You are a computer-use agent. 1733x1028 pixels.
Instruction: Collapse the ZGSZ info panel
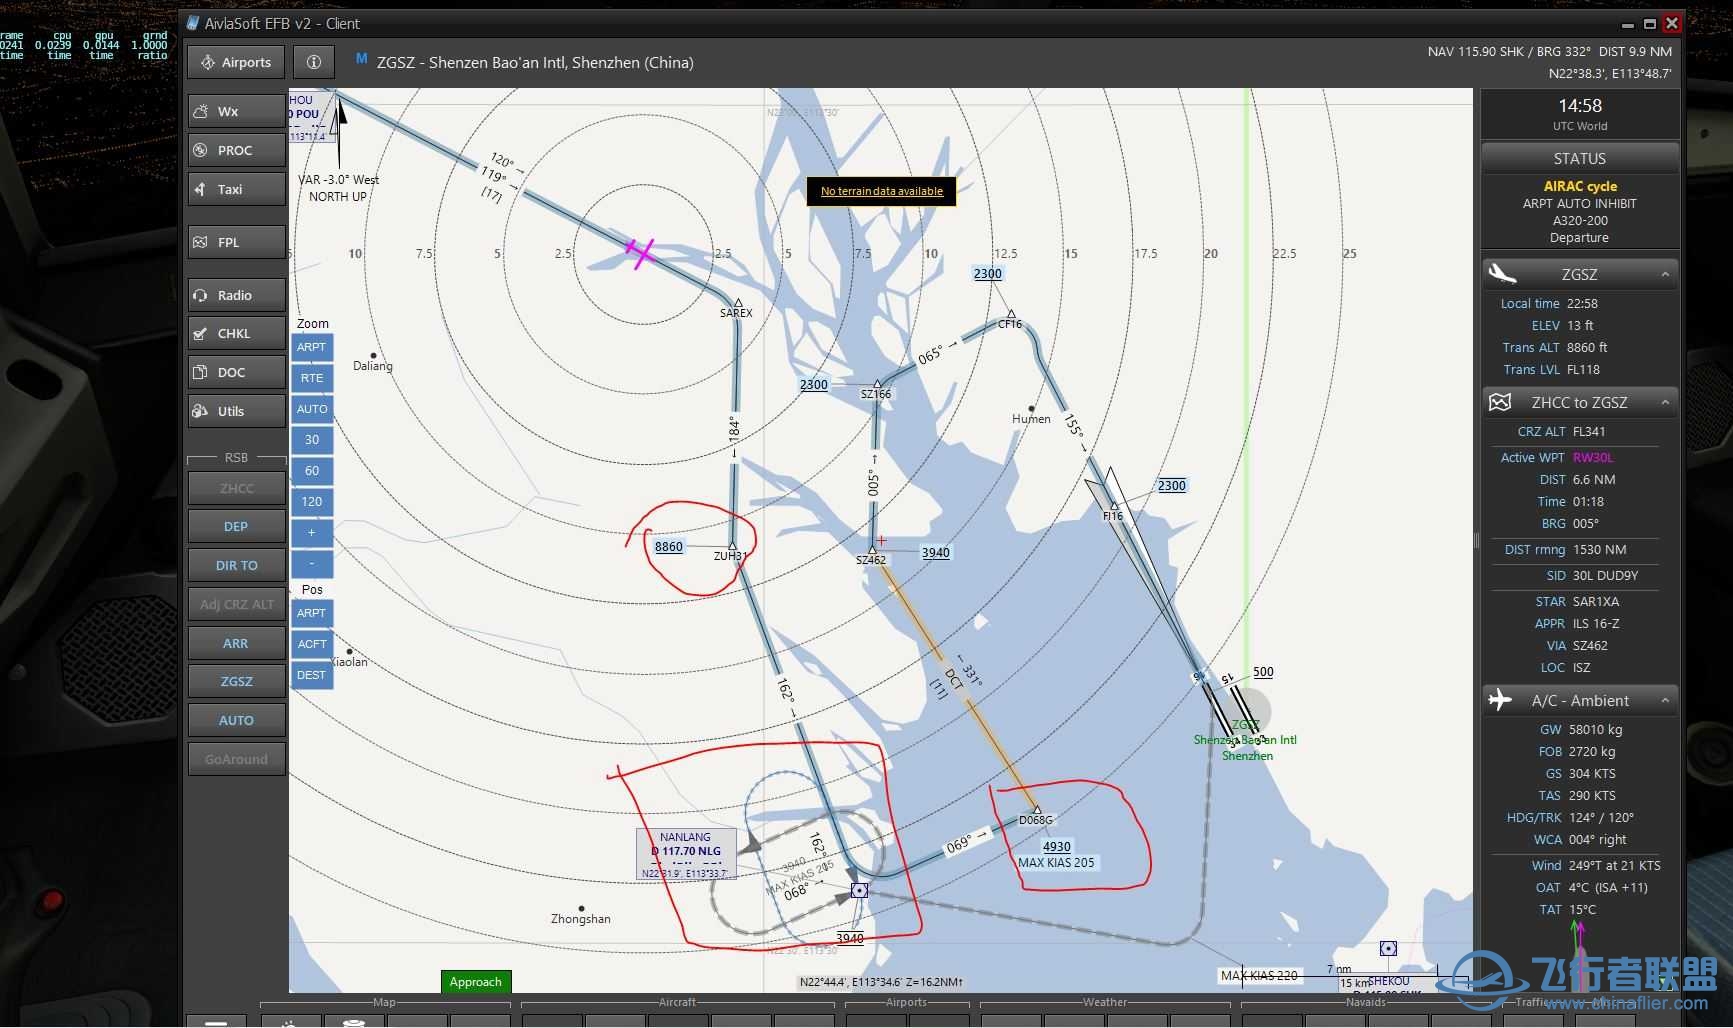point(1664,273)
